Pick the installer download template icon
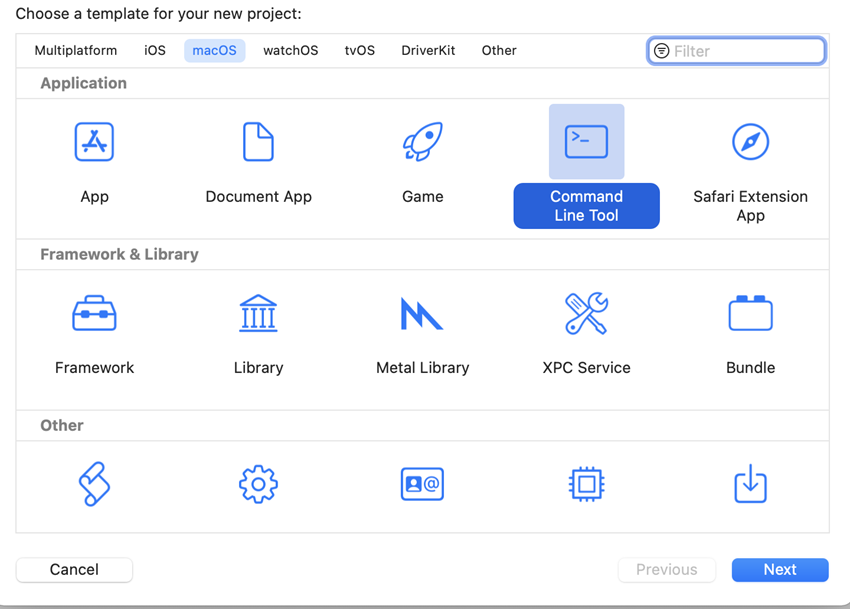 [750, 484]
